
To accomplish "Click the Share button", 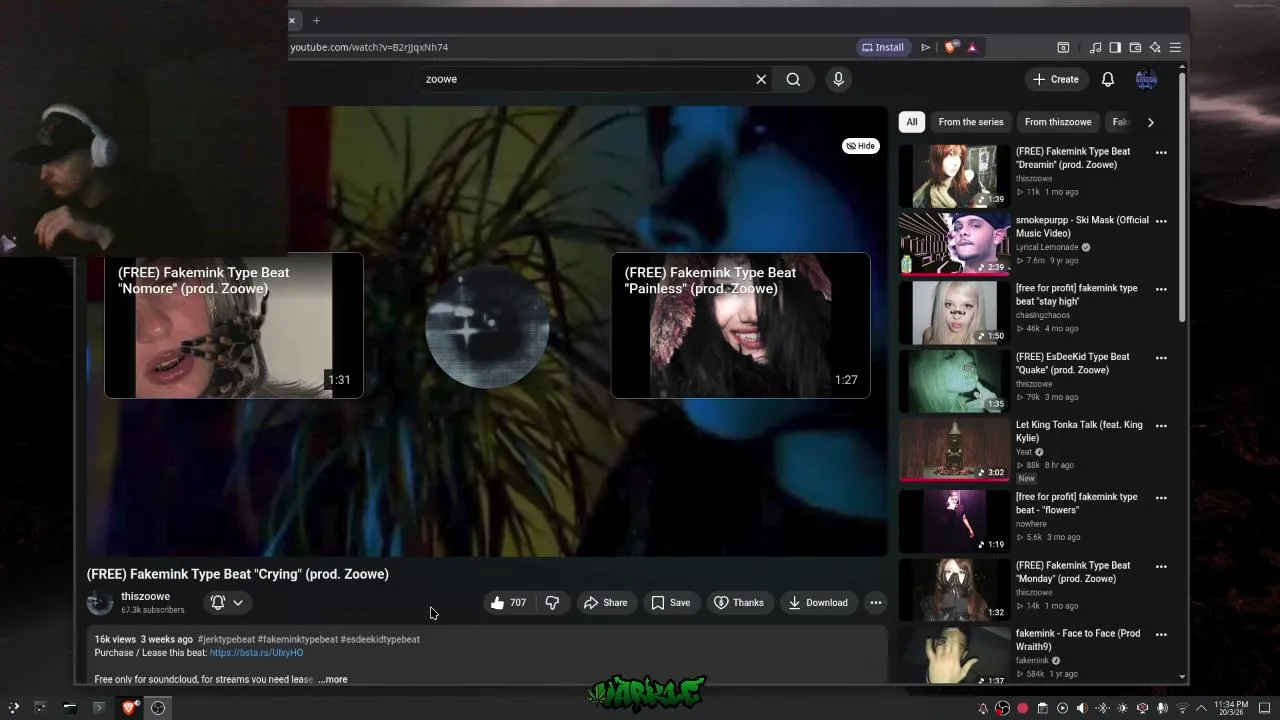I will click(x=605, y=602).
